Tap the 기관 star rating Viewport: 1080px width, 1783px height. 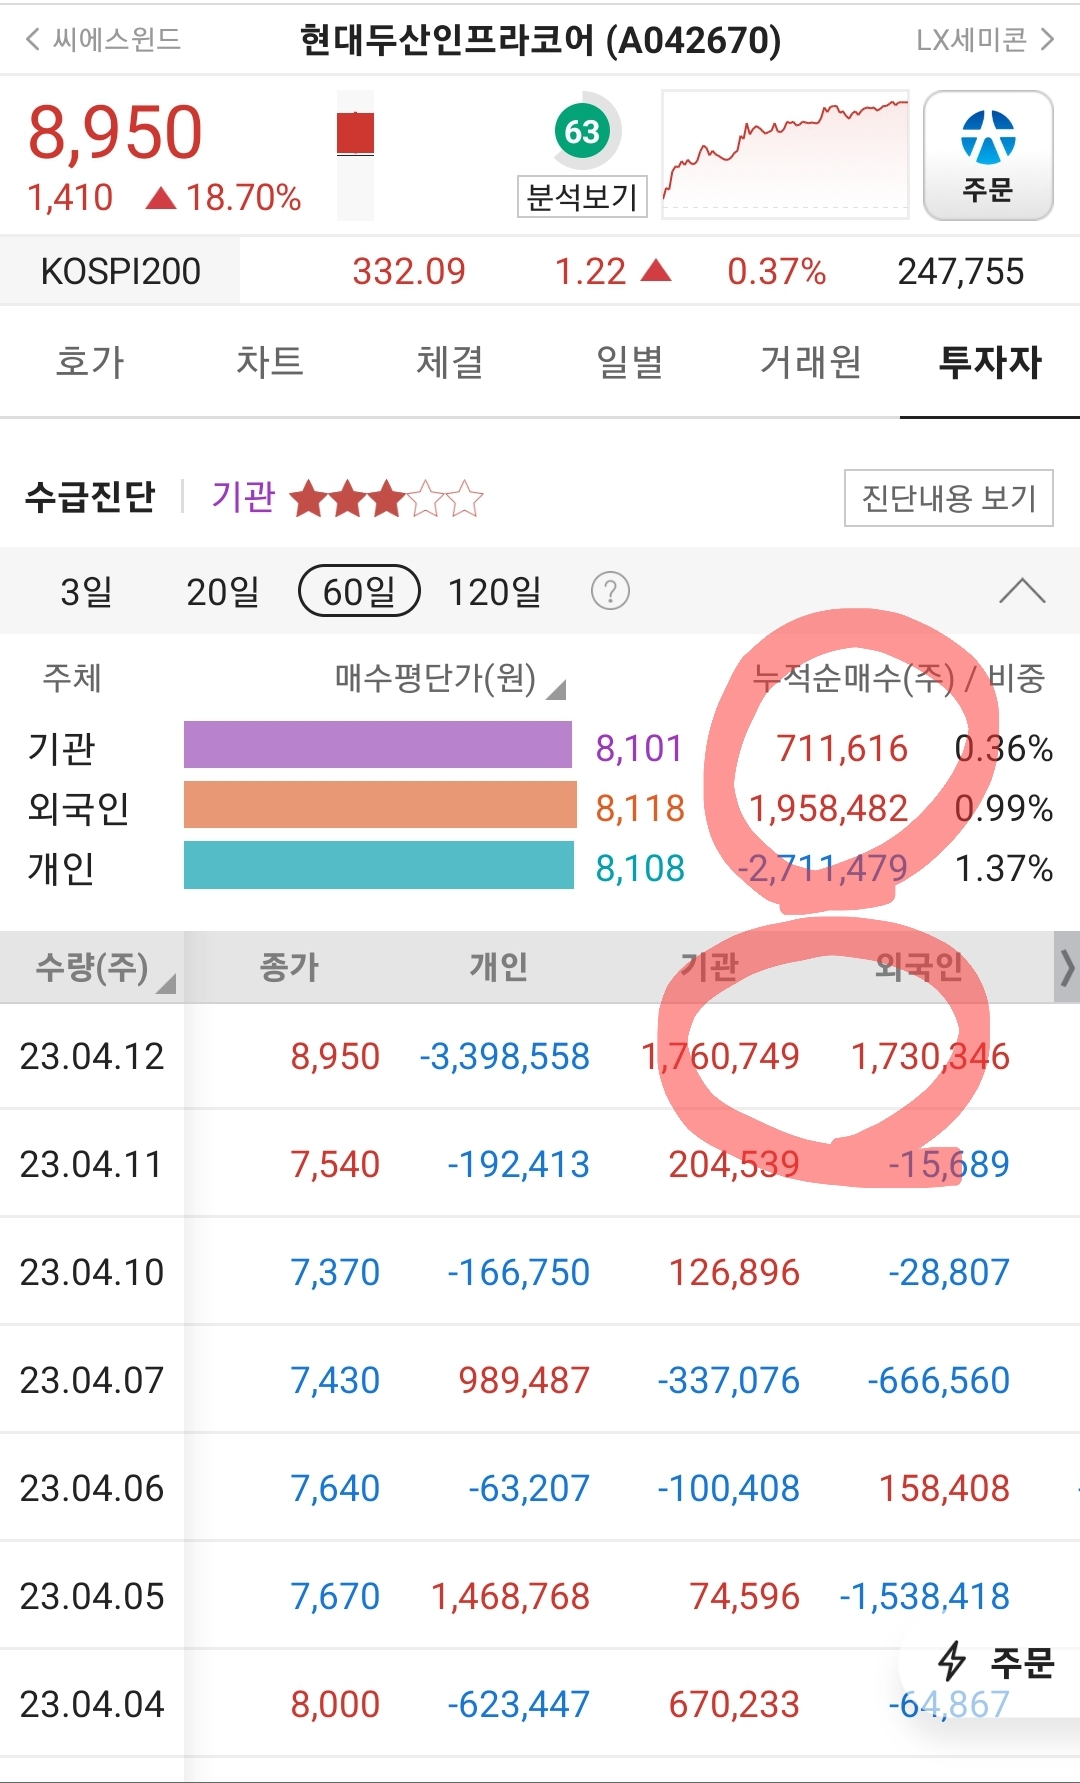pos(387,497)
